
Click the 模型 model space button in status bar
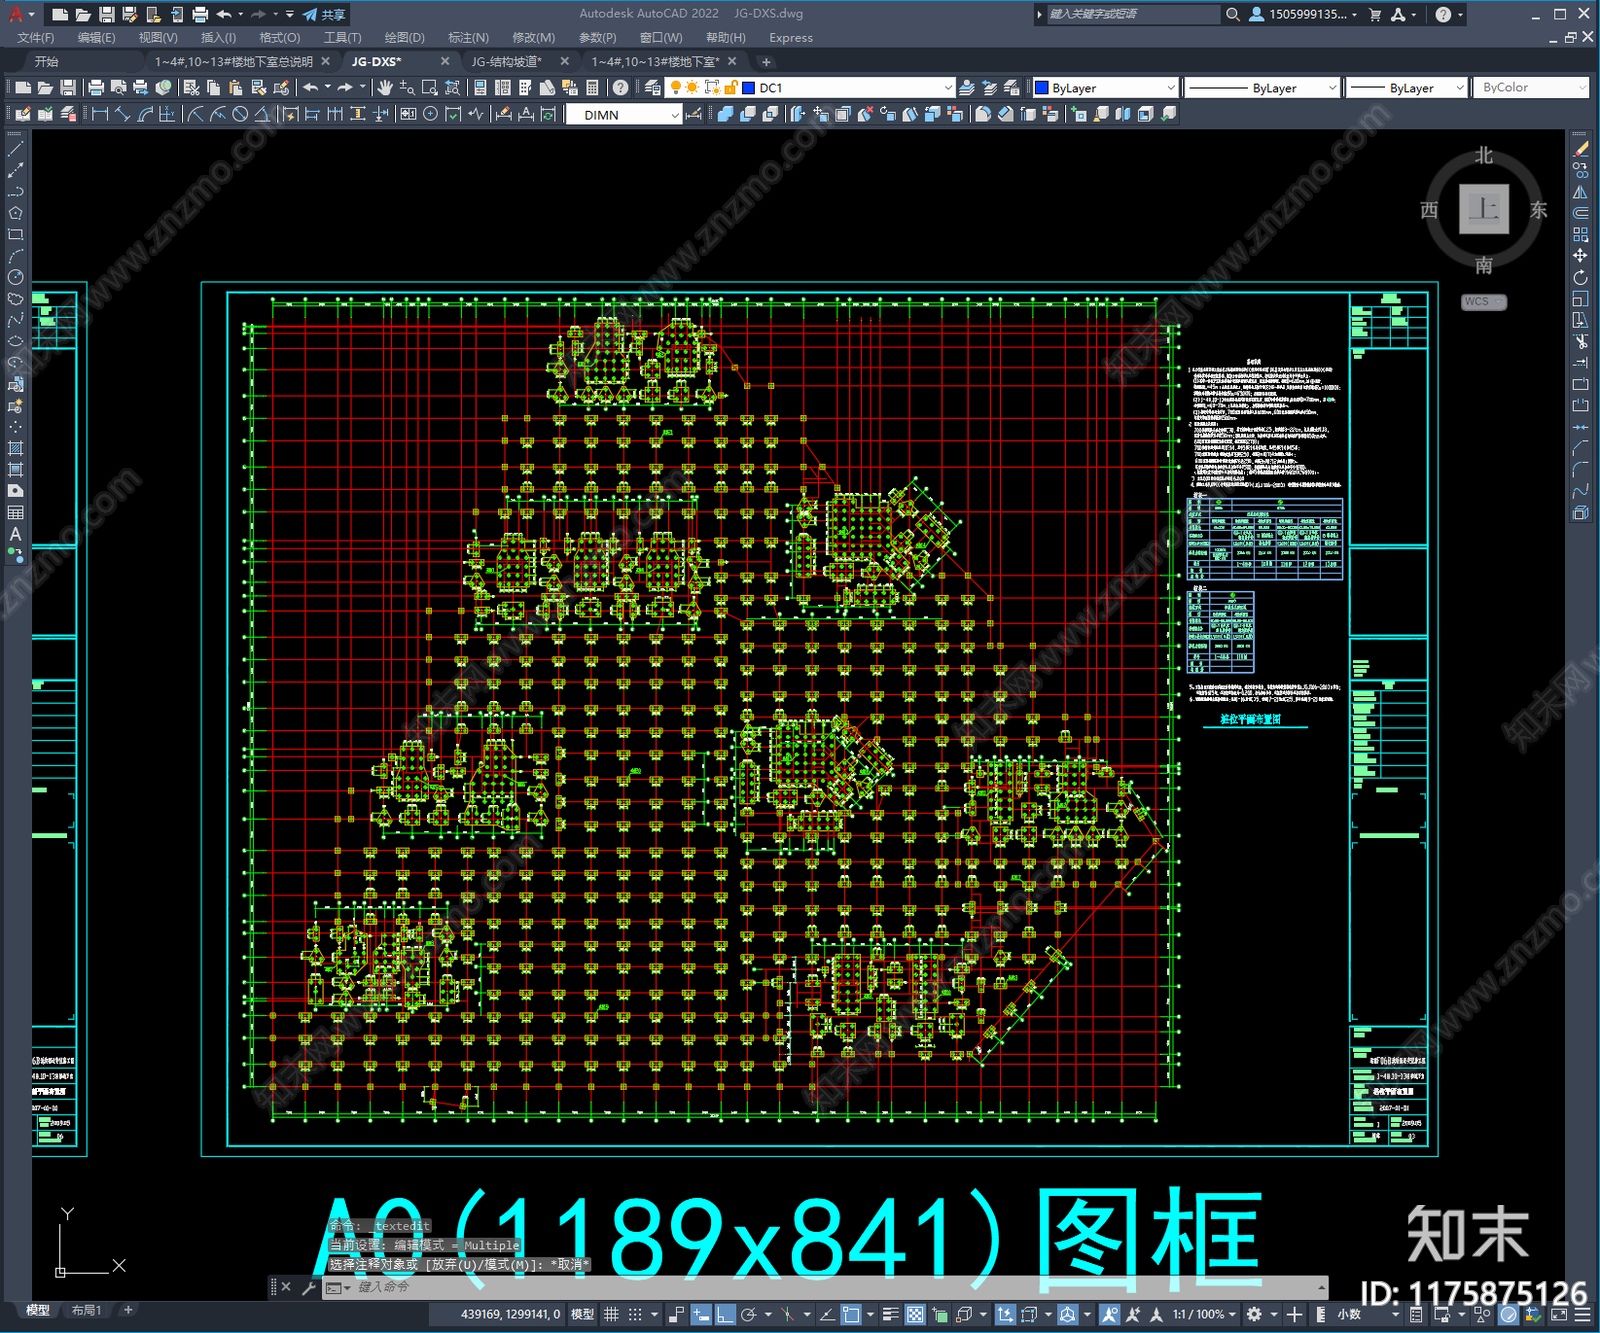pyautogui.click(x=583, y=1314)
